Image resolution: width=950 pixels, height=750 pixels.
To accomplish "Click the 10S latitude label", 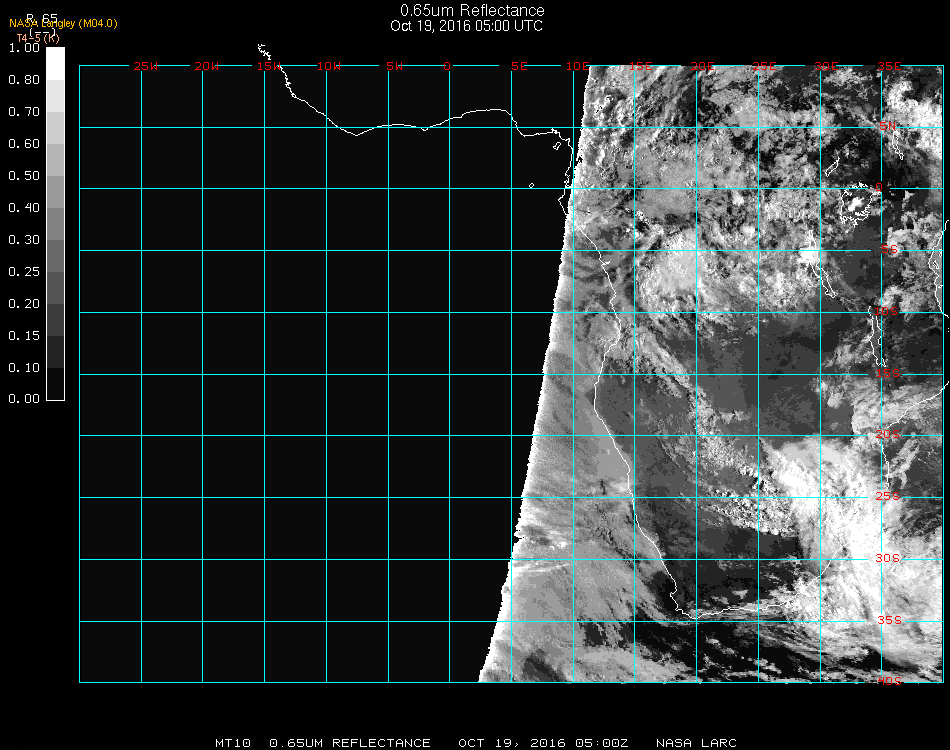I will pos(888,312).
